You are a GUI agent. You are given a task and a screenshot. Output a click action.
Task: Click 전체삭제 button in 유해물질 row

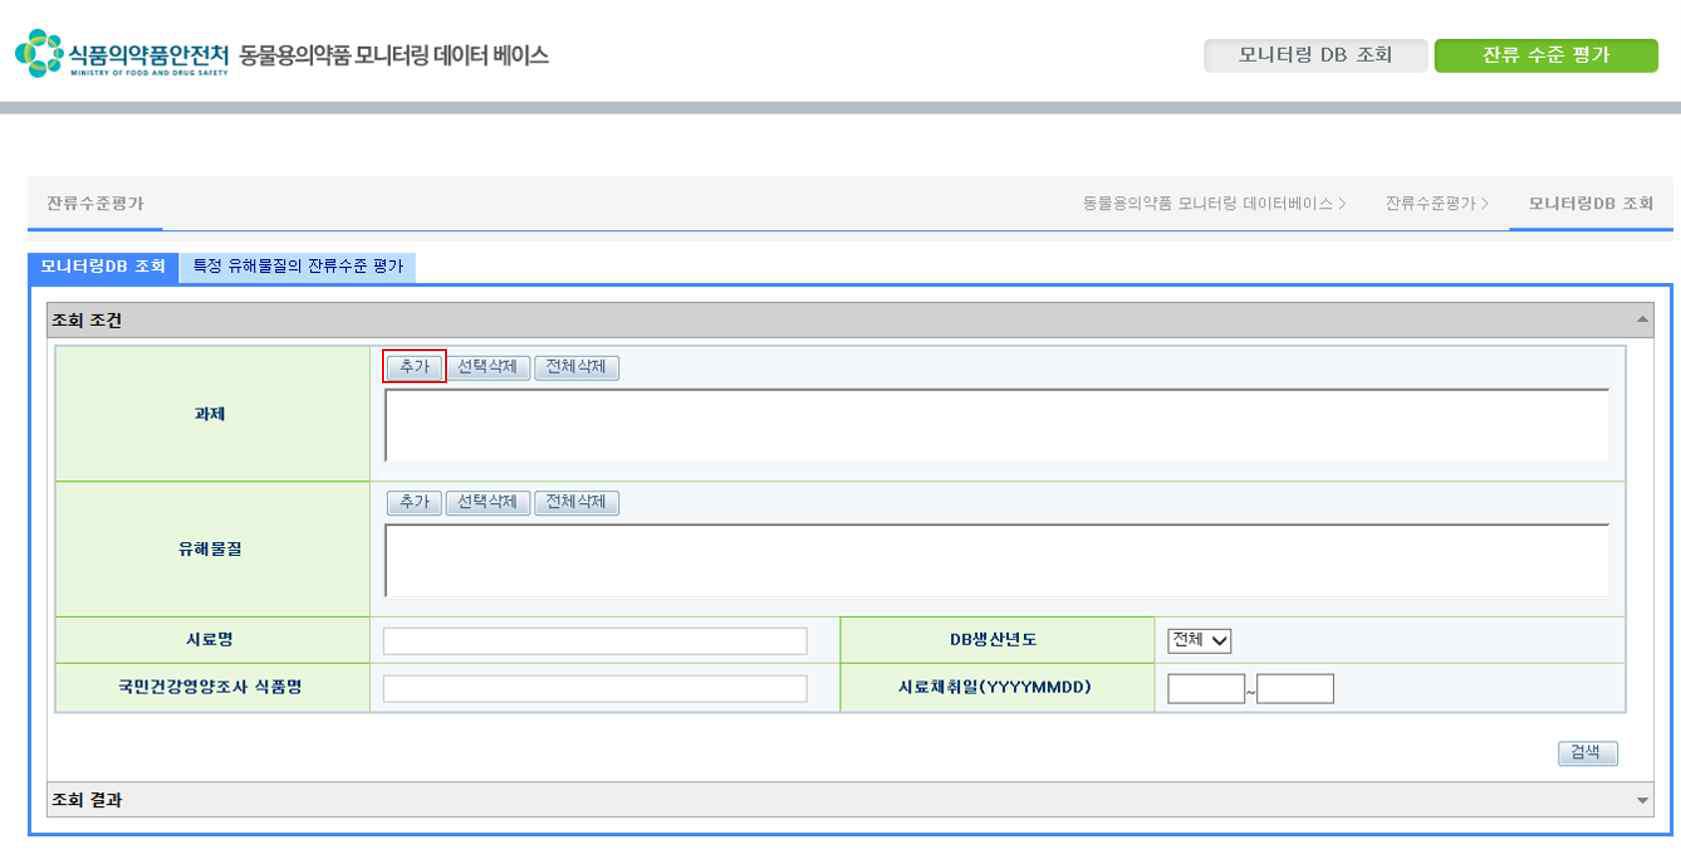coord(576,502)
